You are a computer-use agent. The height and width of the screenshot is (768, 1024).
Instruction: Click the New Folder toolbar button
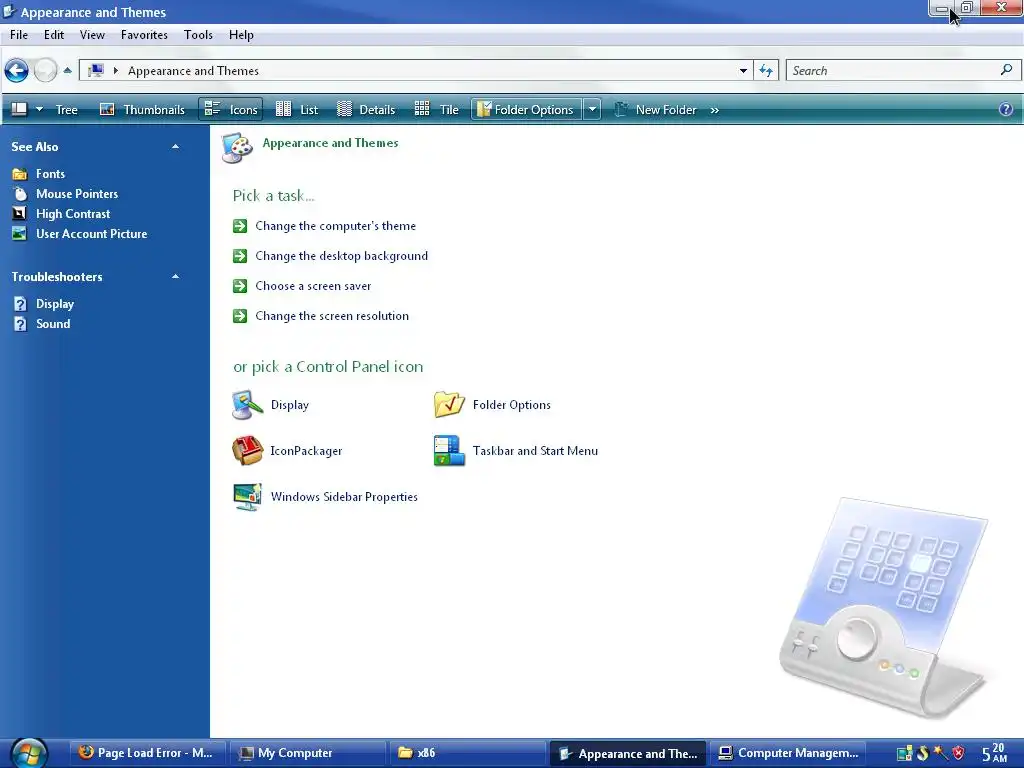(656, 110)
